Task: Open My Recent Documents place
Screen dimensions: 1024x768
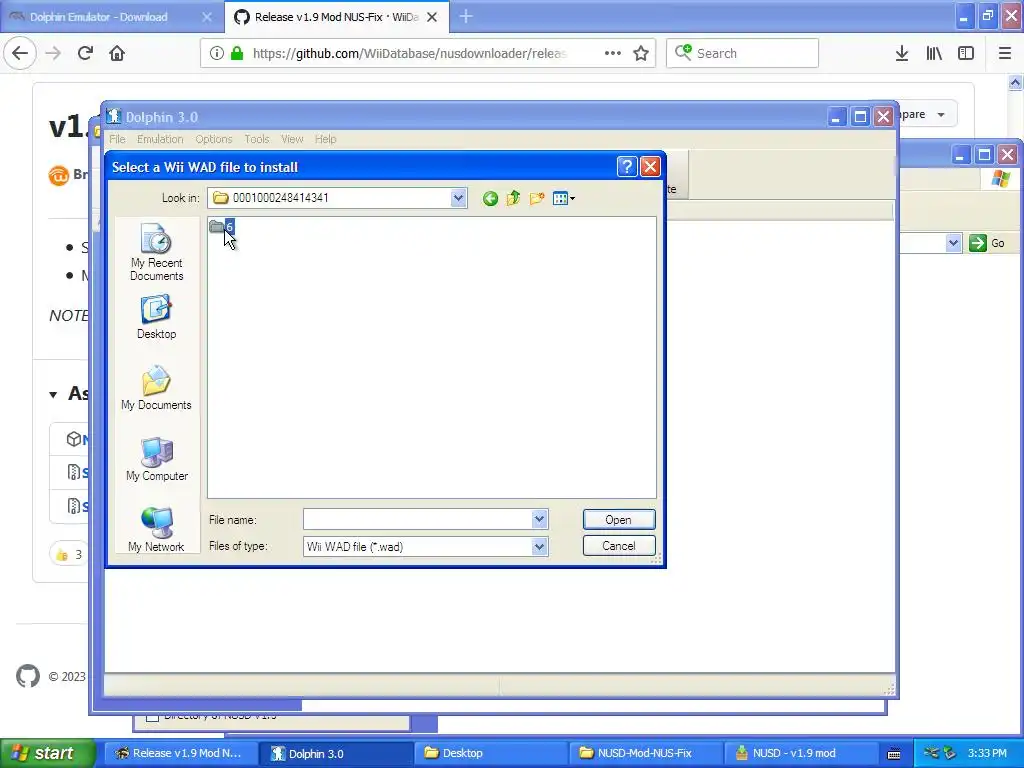Action: click(156, 252)
